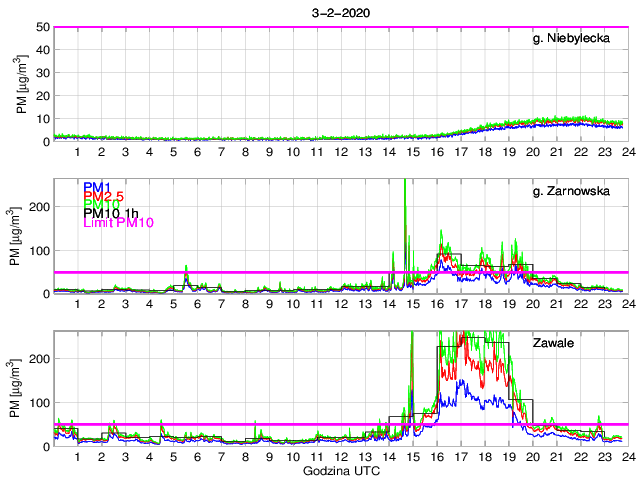Screen dimensions: 640x480
Task: Click the 200 tick on Zarnowska chart y-axis
Action: pos(39,206)
